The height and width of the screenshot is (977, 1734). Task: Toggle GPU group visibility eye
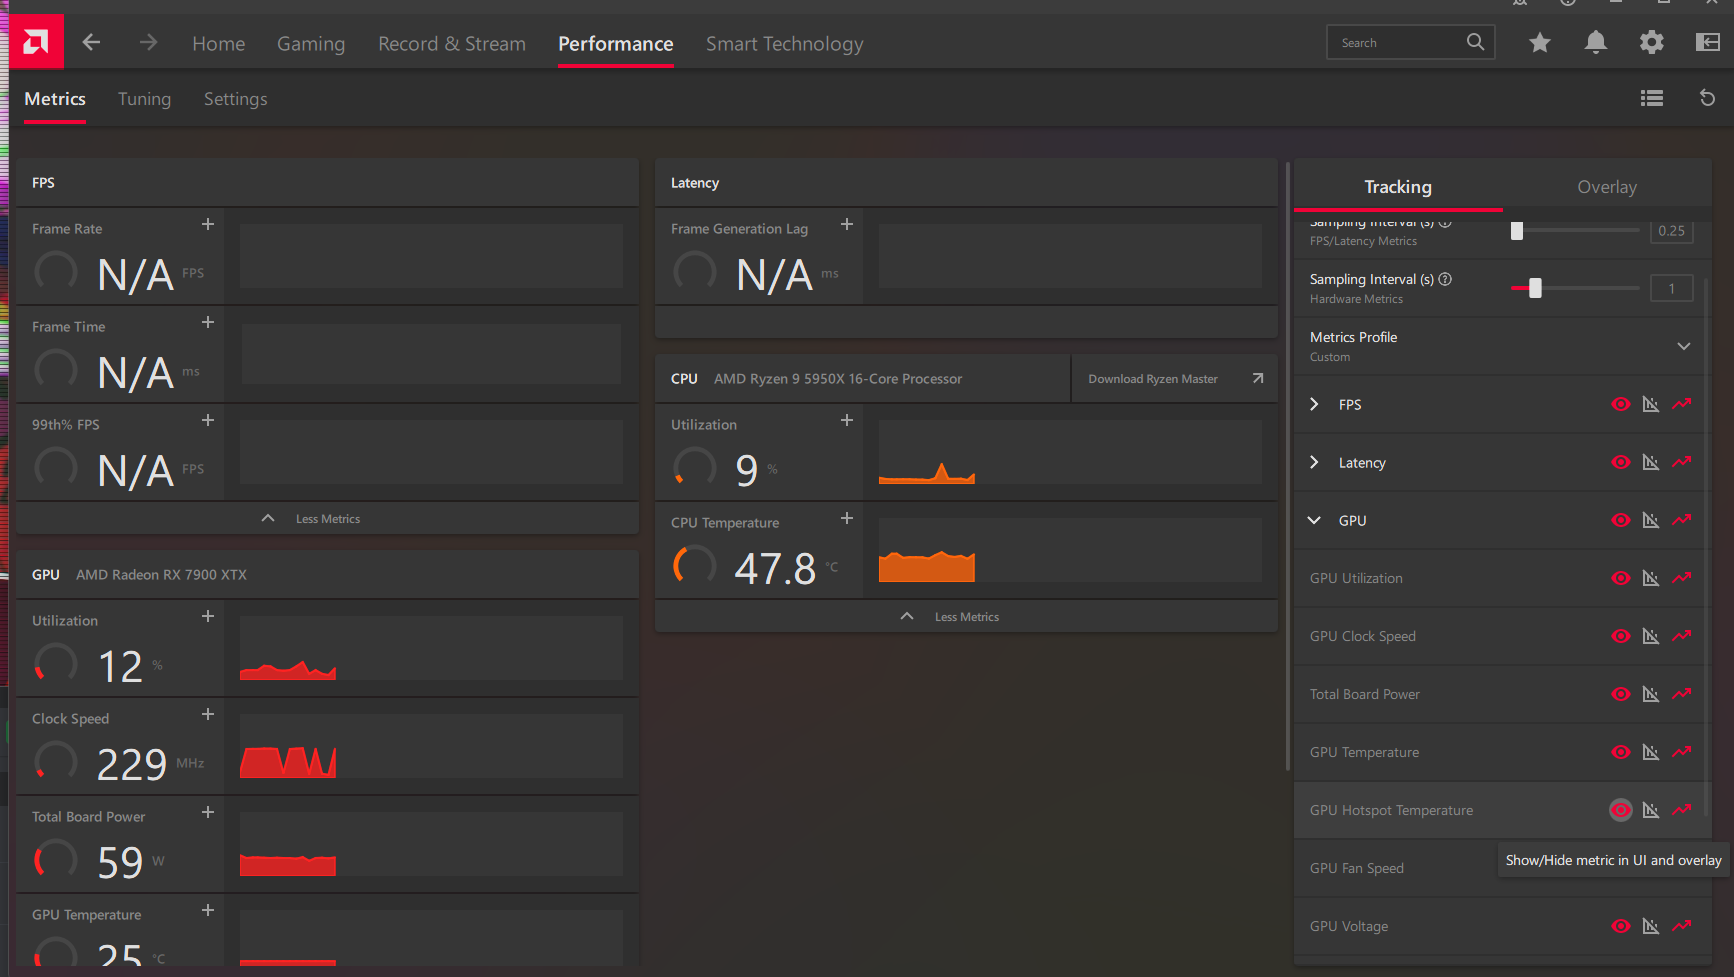click(x=1621, y=520)
